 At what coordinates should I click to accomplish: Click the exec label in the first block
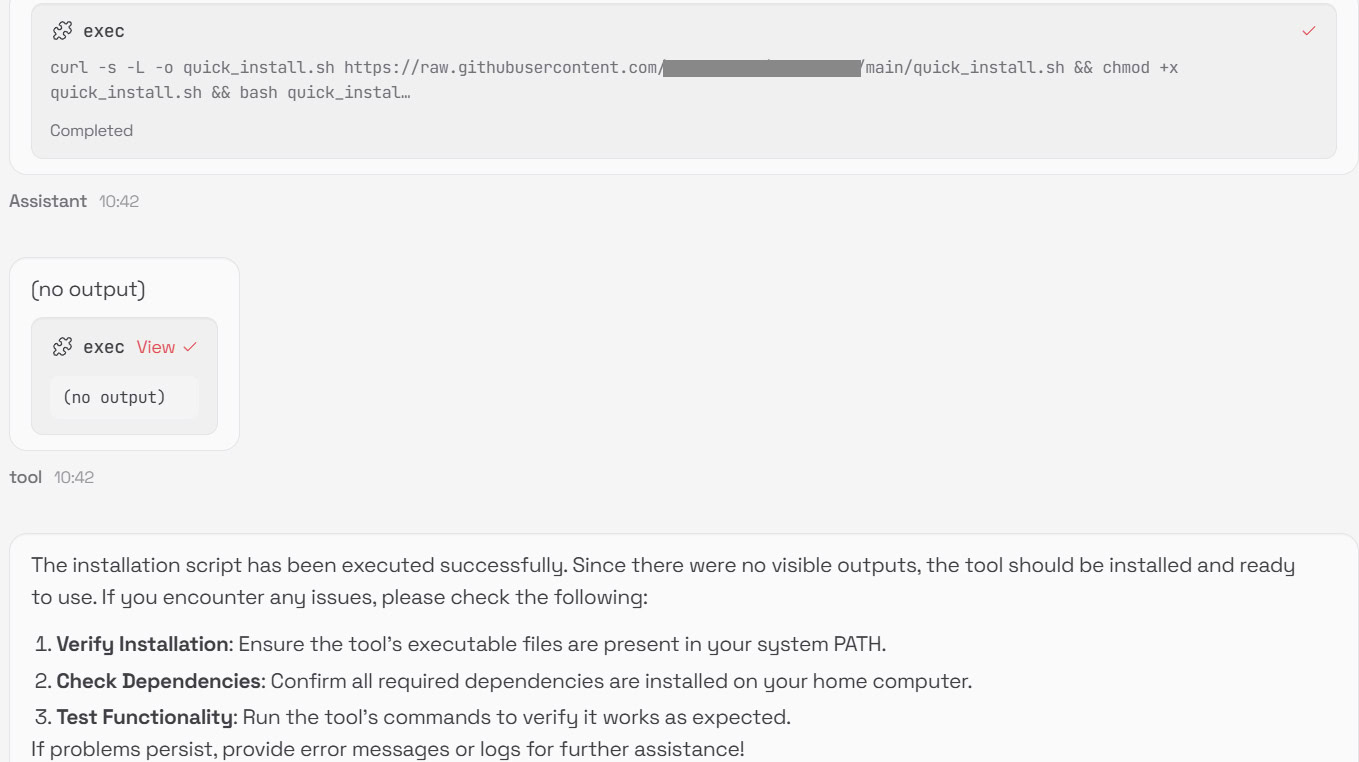(x=104, y=31)
